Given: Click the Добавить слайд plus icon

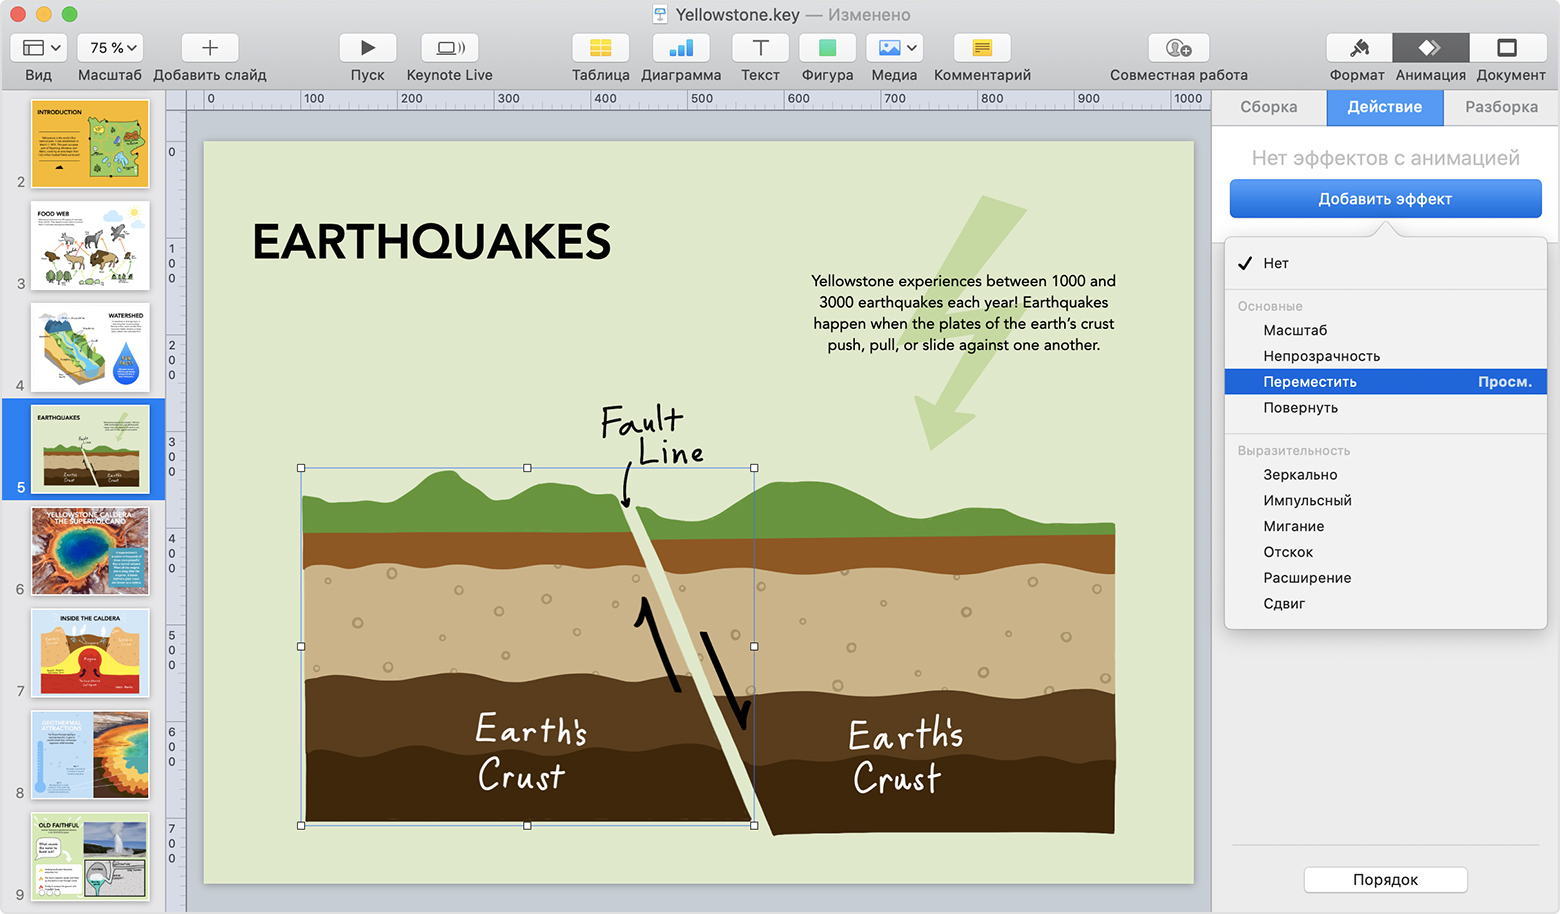Looking at the screenshot, I should tap(210, 48).
